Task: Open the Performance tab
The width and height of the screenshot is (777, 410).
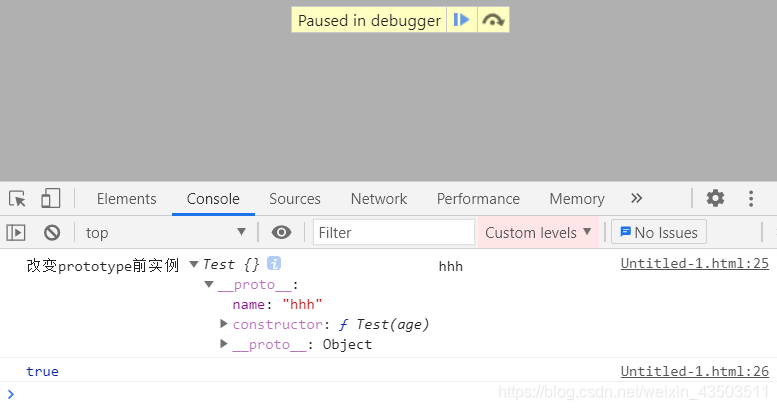Action: [478, 199]
